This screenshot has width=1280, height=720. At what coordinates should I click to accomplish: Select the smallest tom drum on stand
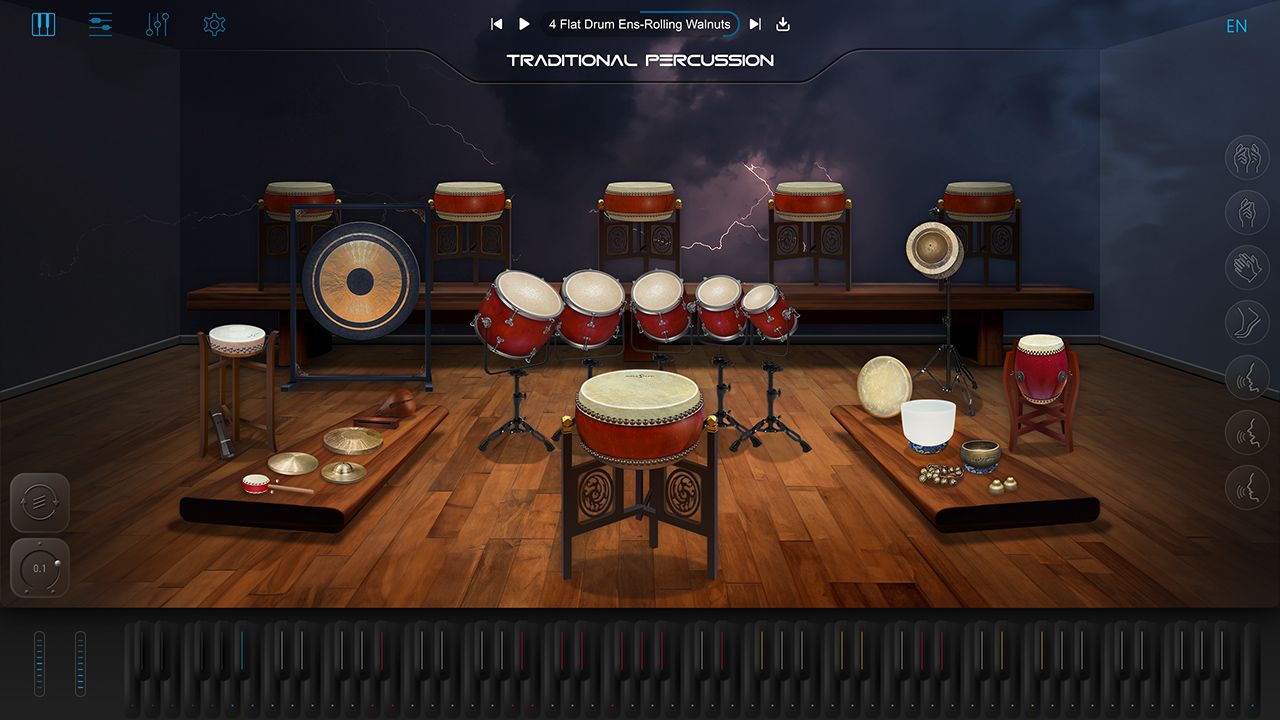point(769,310)
